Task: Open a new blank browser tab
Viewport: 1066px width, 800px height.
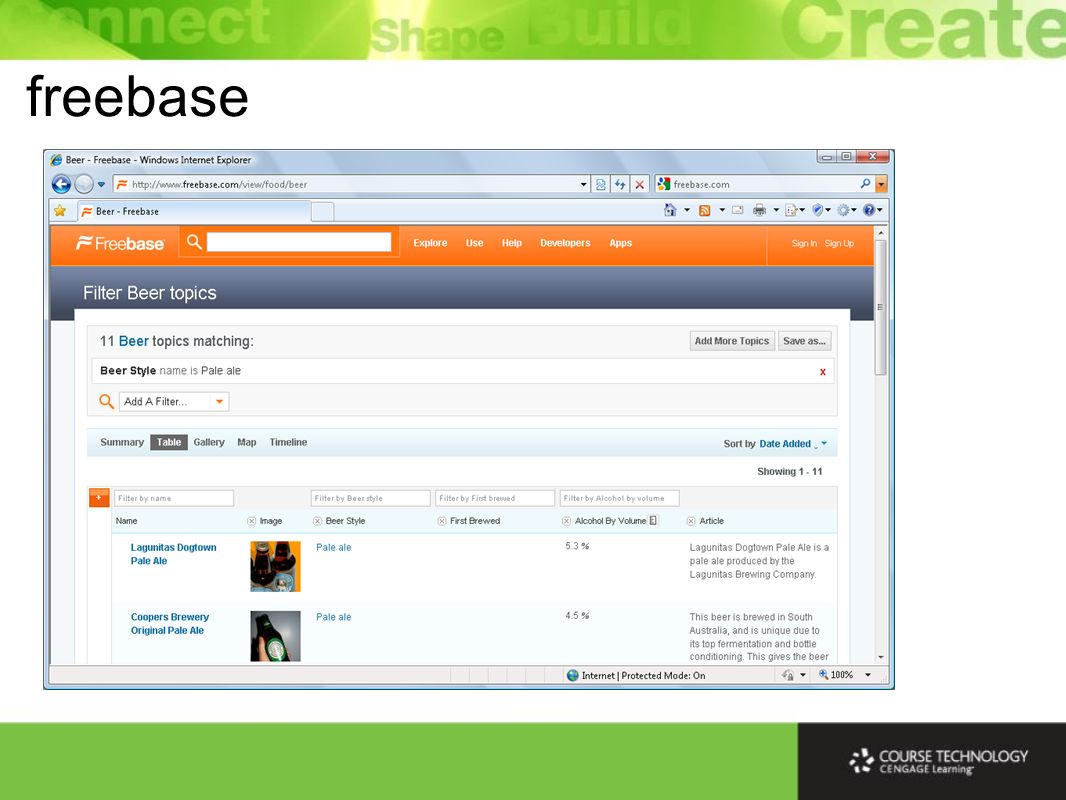Action: (x=323, y=212)
